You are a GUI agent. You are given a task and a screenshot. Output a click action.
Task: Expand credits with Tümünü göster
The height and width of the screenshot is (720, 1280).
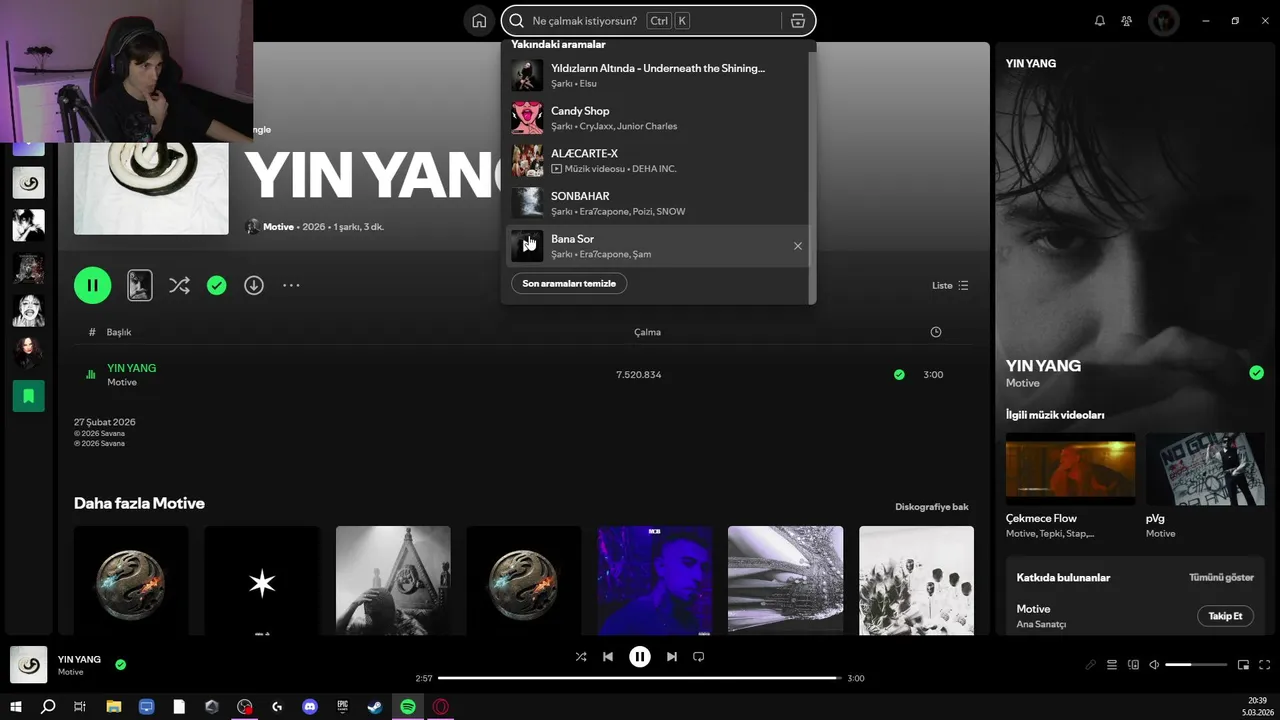tap(1221, 578)
